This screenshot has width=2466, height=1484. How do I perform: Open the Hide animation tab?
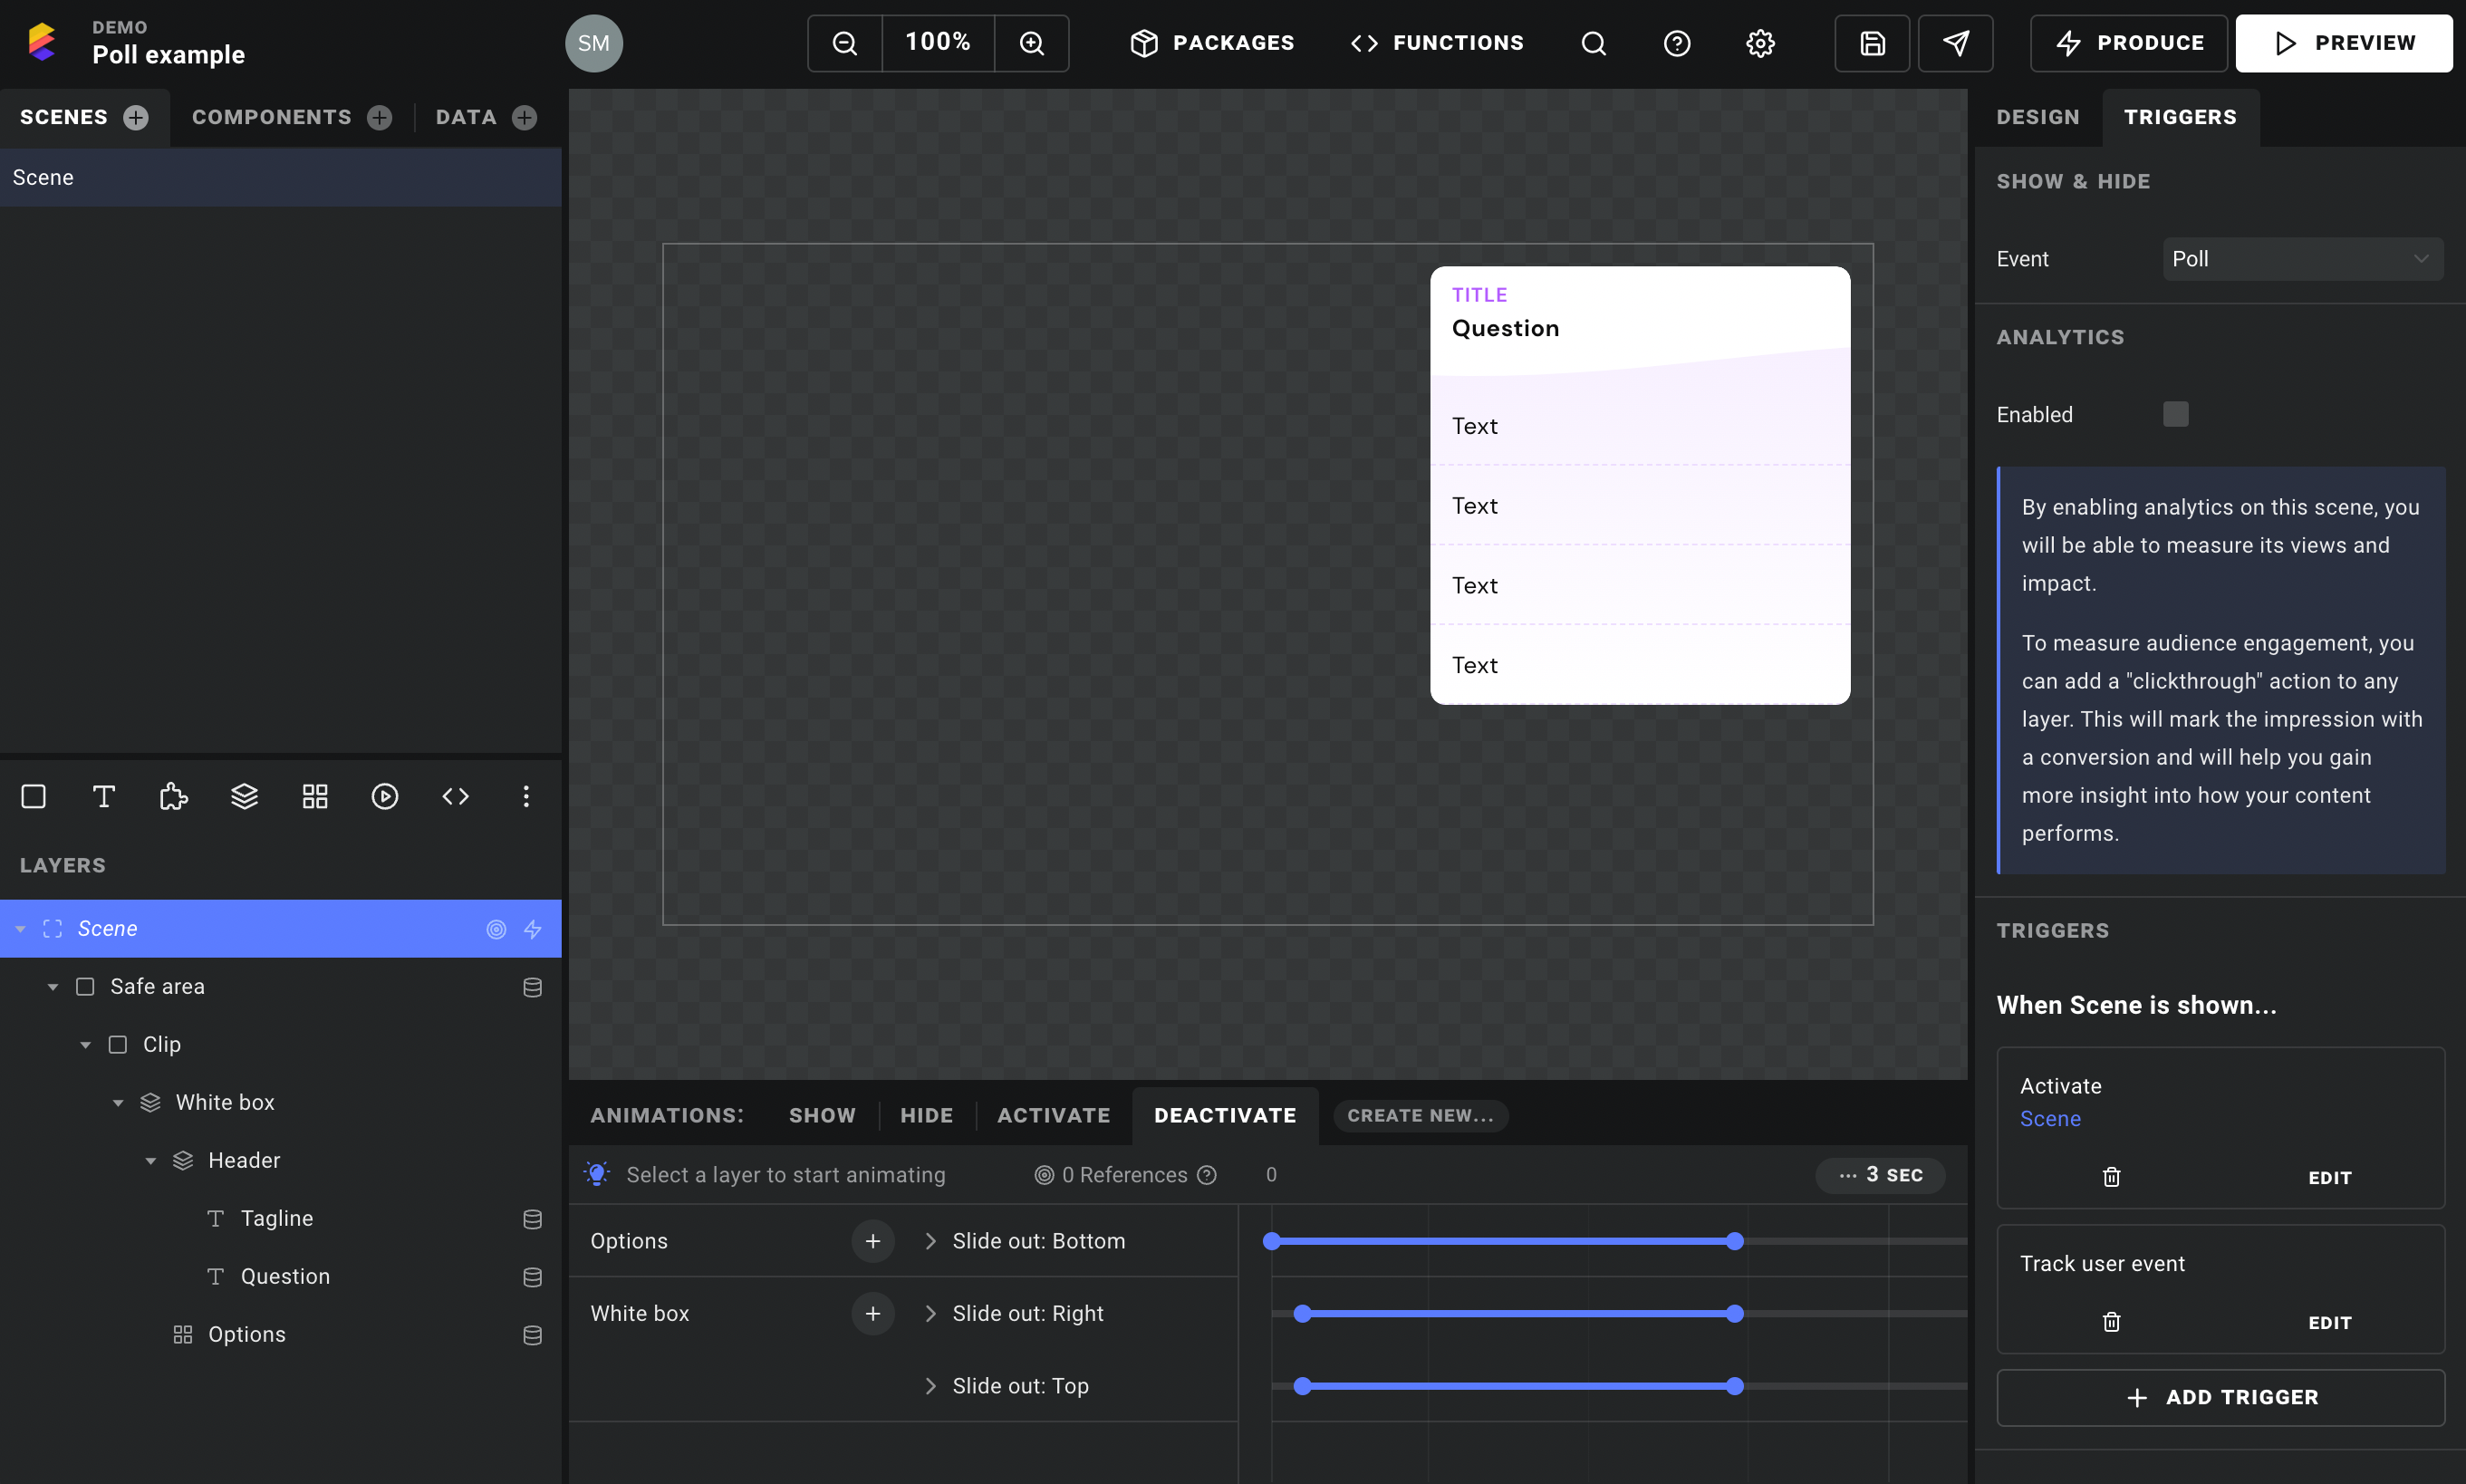(x=926, y=1115)
